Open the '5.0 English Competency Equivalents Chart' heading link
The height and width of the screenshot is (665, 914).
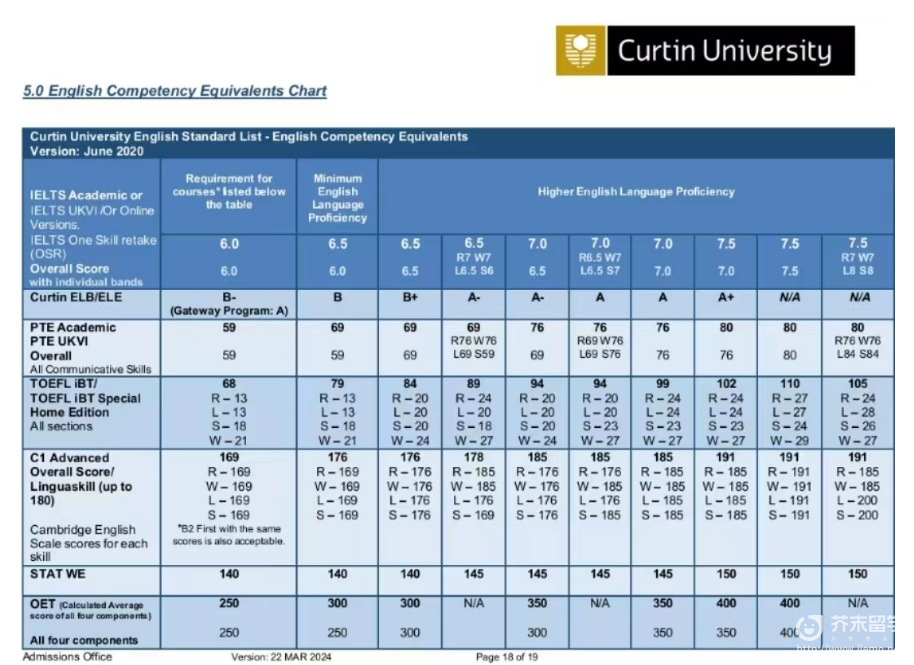coord(175,91)
